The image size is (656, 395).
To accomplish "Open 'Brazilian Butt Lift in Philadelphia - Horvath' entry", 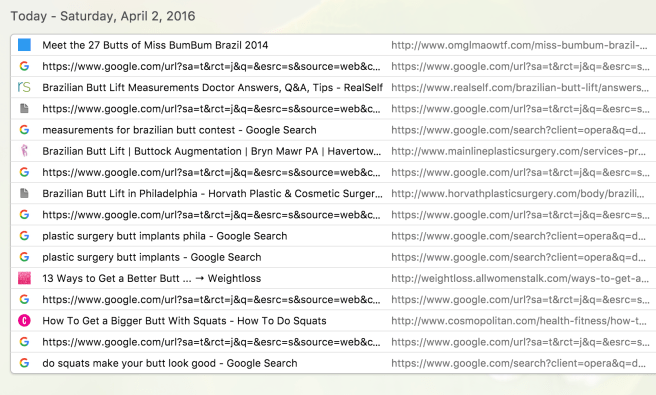I will (x=213, y=193).
